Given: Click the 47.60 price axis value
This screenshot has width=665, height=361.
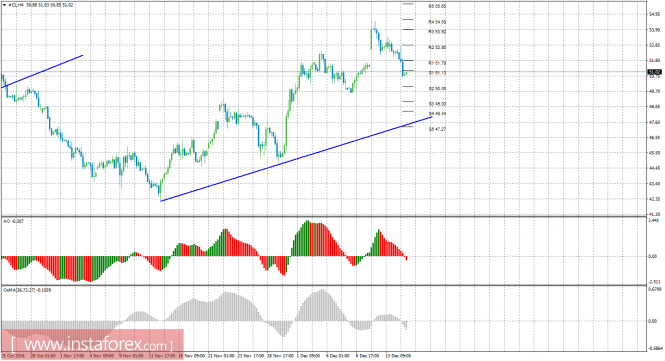Looking at the screenshot, I should [654, 122].
